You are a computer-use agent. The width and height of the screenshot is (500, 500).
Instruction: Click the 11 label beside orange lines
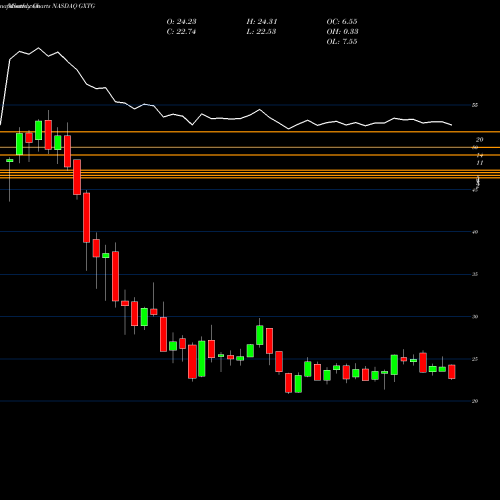480,163
